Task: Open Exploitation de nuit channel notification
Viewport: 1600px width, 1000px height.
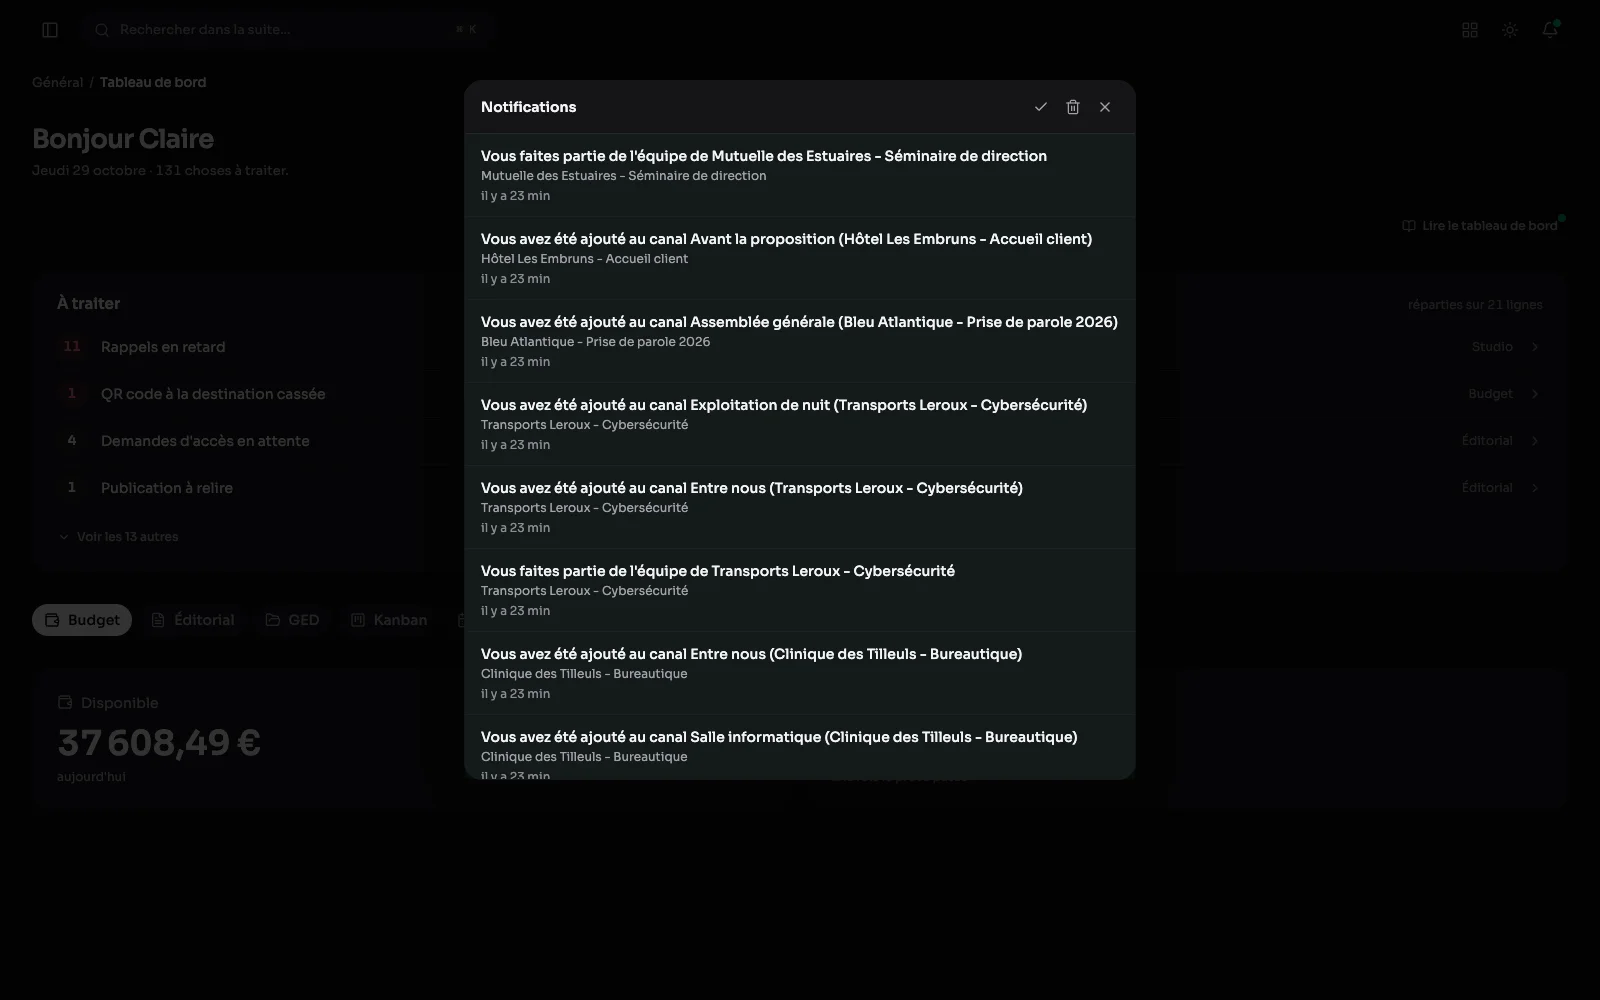Action: [800, 424]
